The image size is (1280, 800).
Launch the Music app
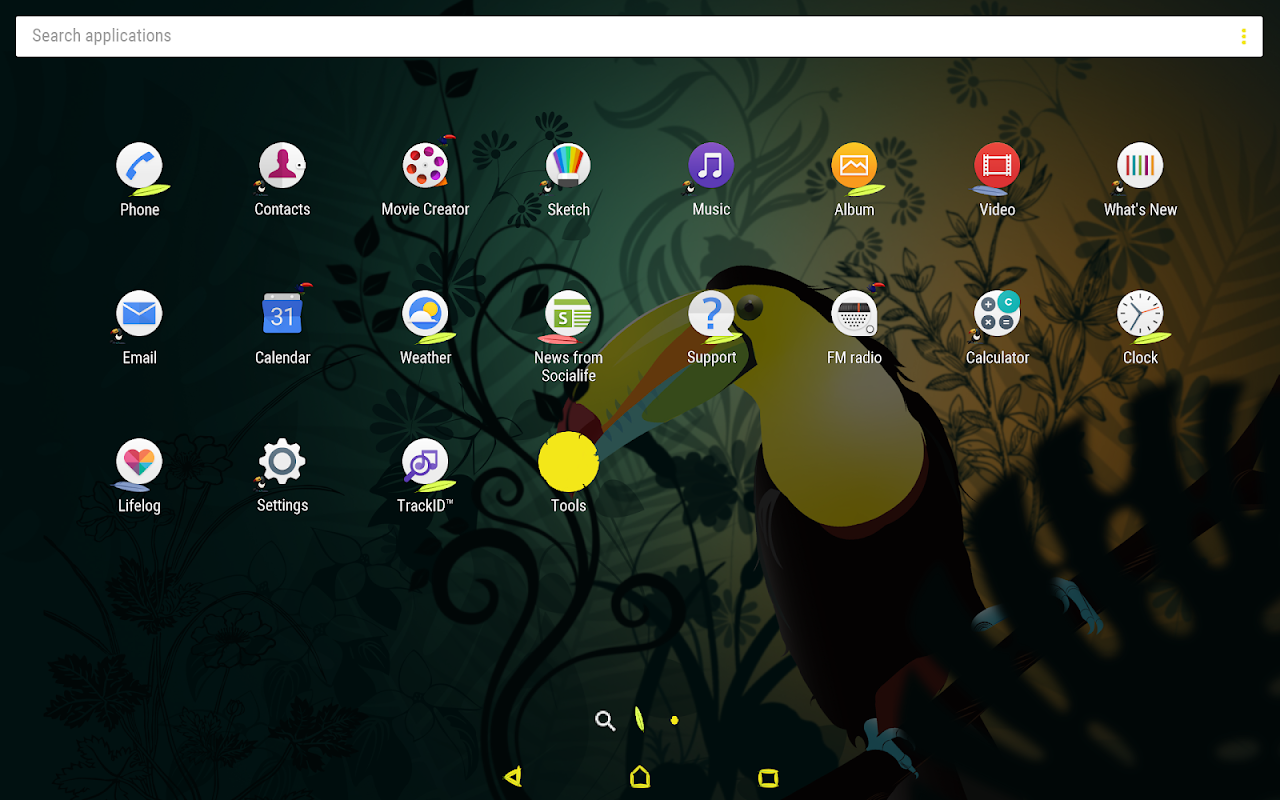tap(711, 167)
